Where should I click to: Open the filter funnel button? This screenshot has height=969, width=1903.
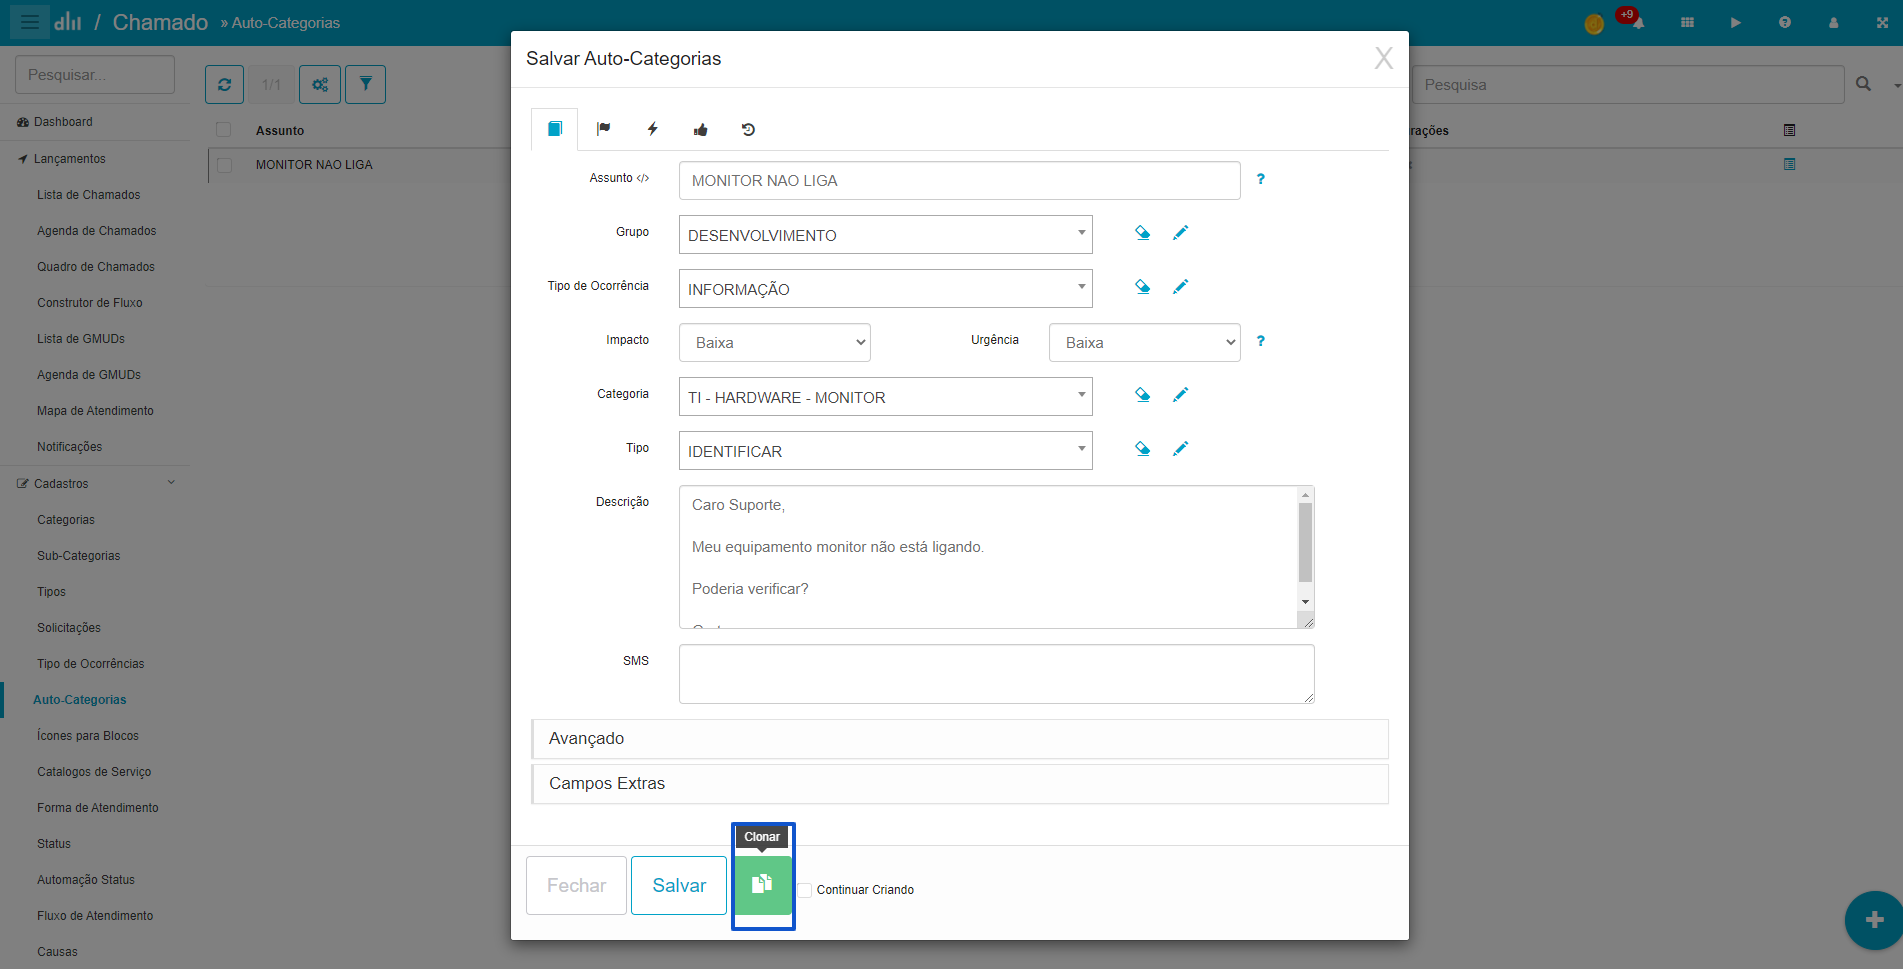click(x=366, y=85)
